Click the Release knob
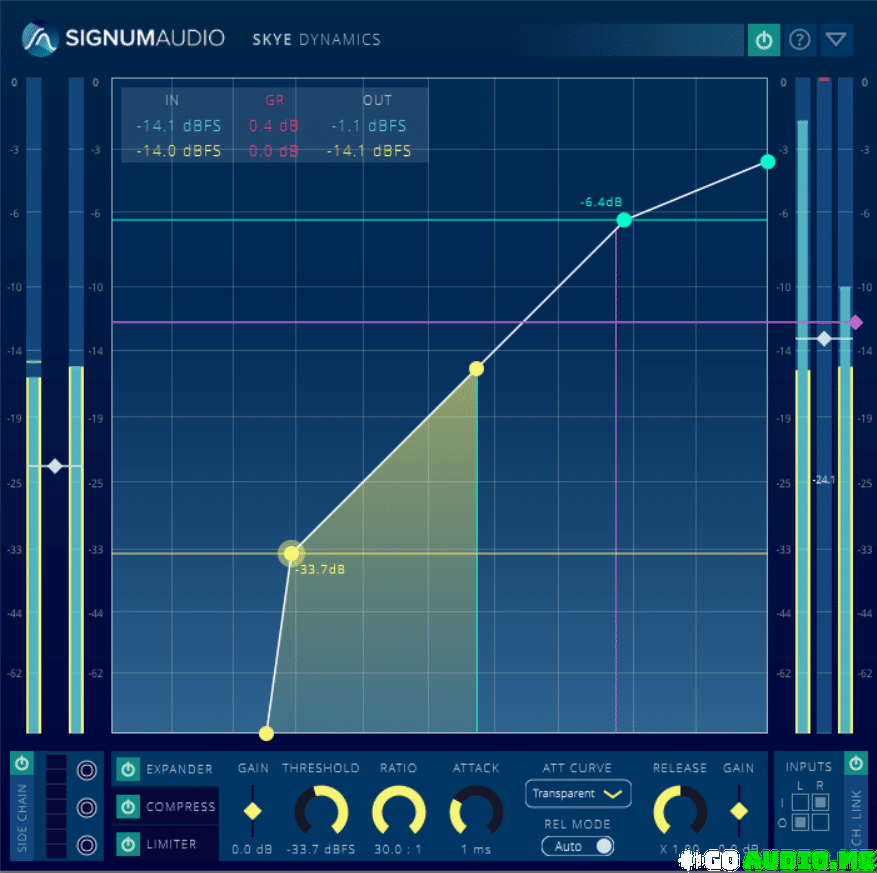Viewport: 877px width, 873px height. 680,811
